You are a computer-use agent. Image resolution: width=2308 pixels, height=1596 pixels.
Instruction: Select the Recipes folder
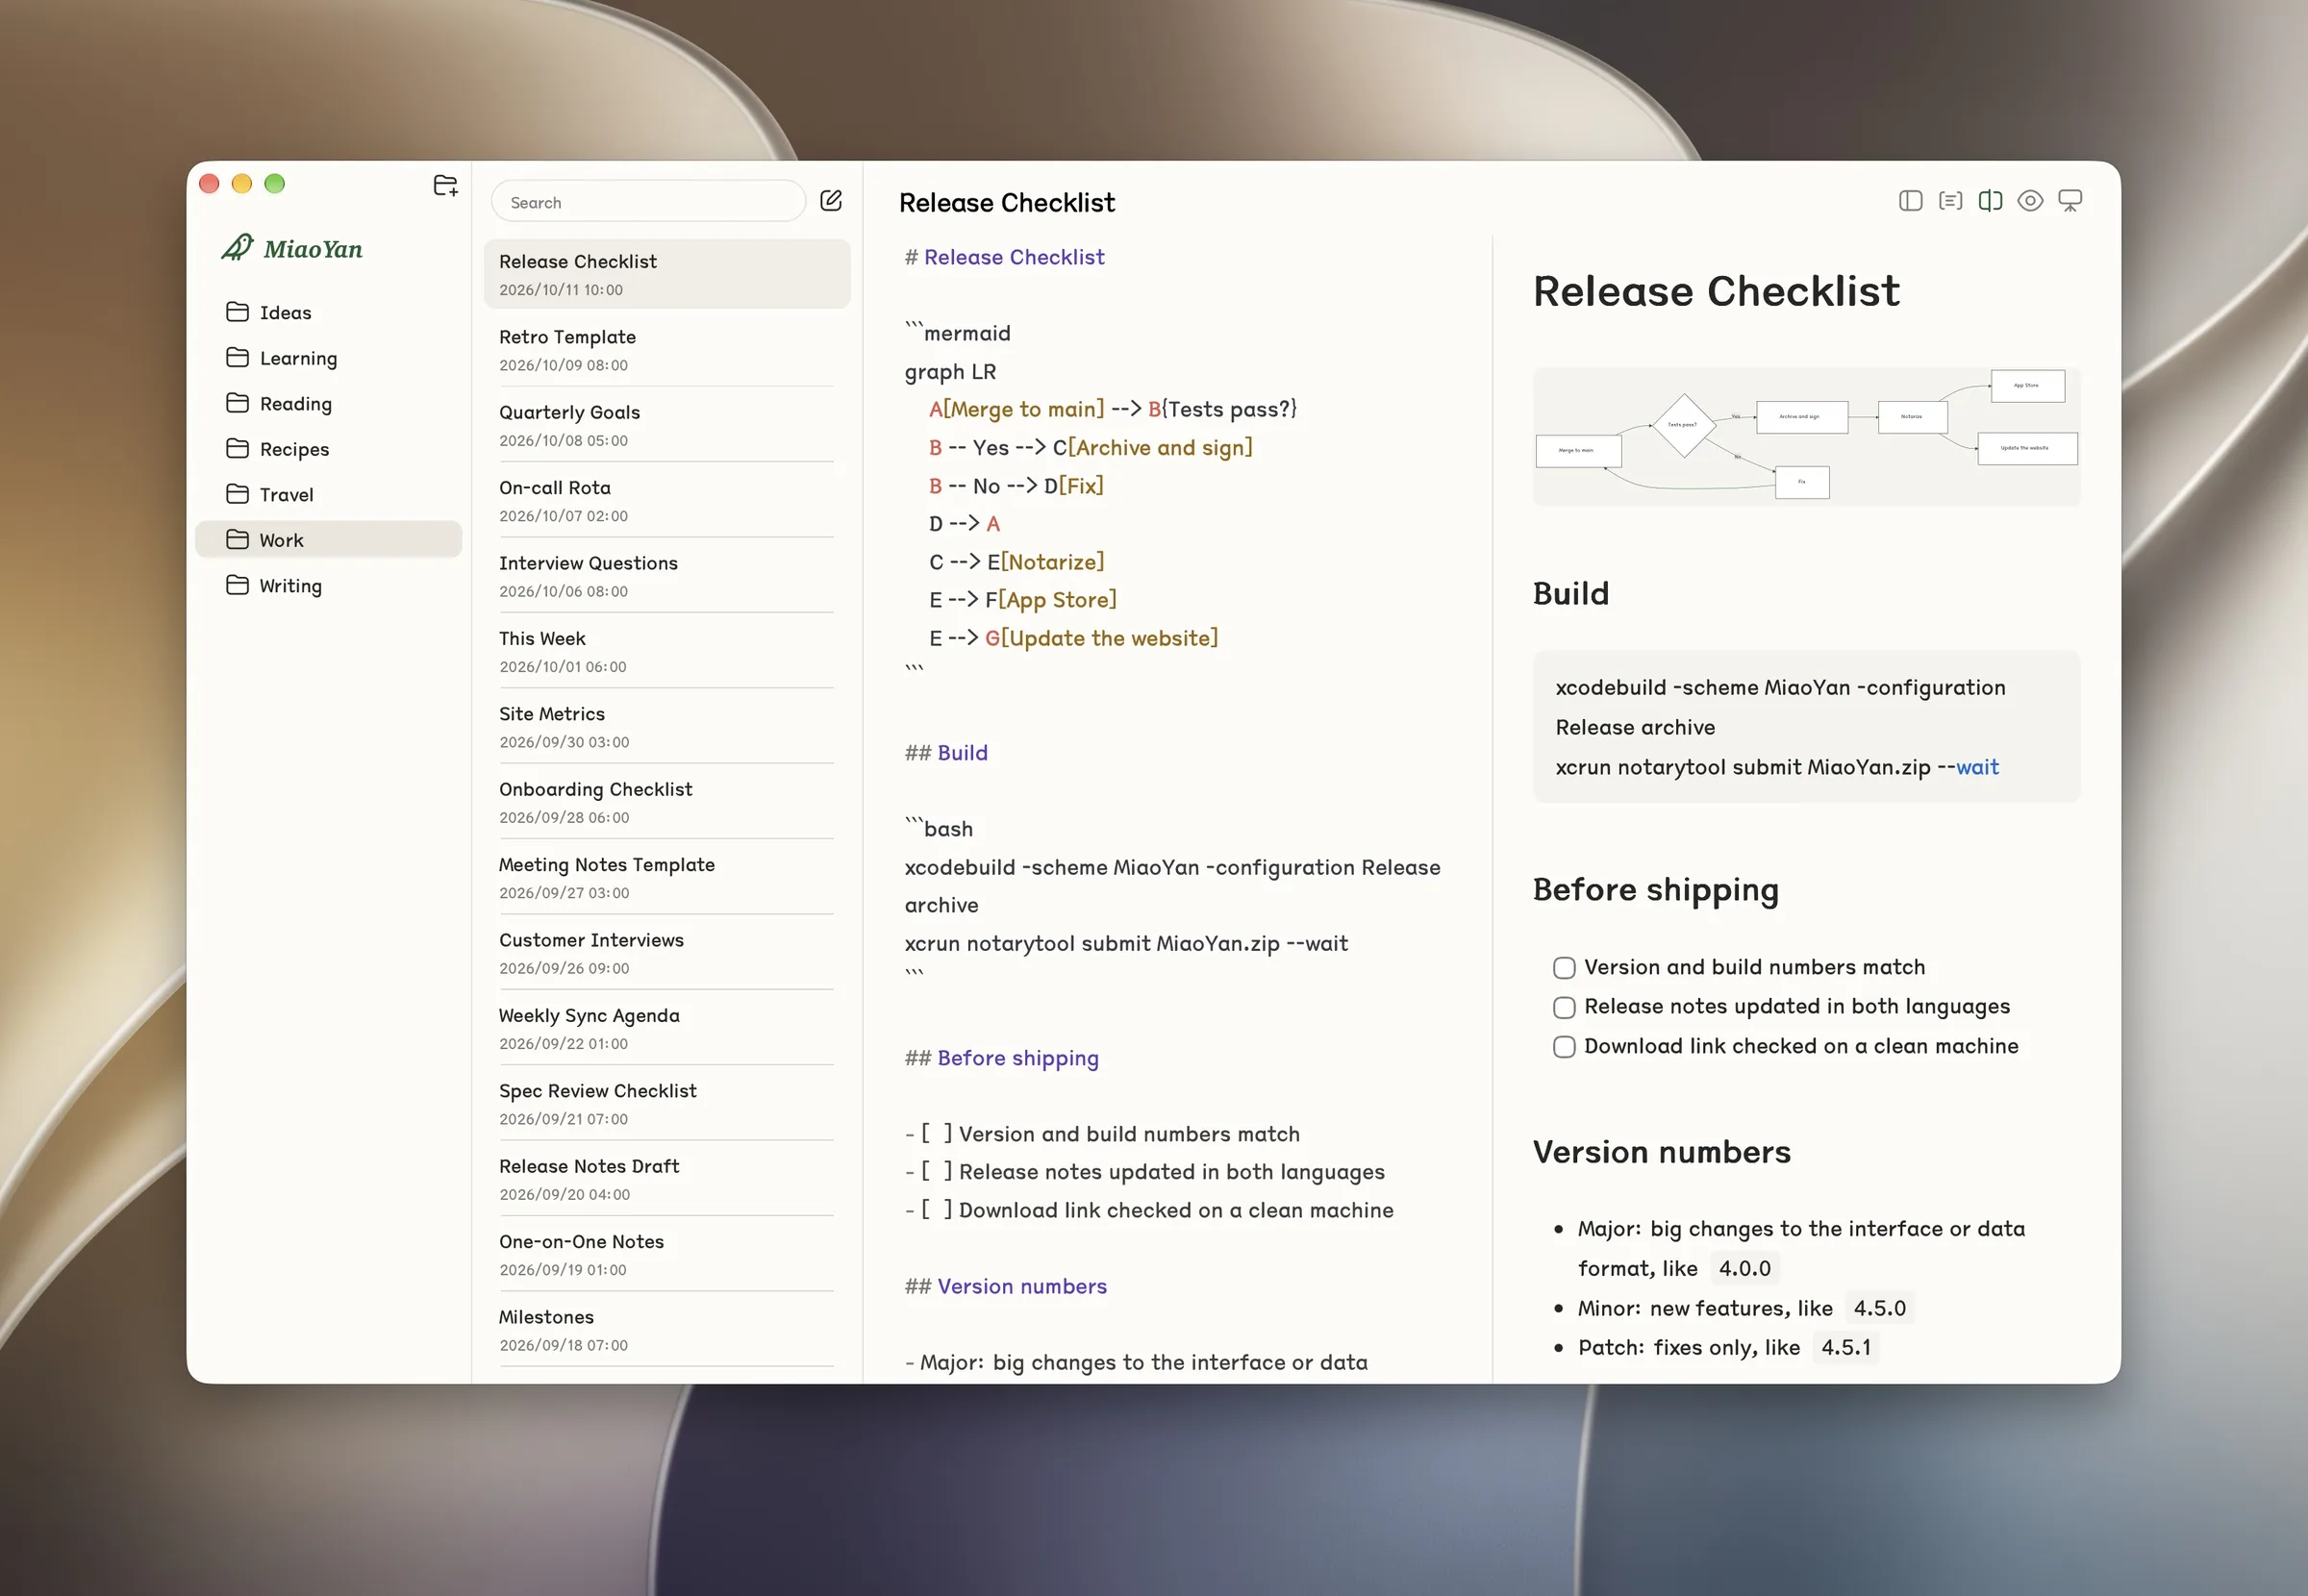(329, 449)
